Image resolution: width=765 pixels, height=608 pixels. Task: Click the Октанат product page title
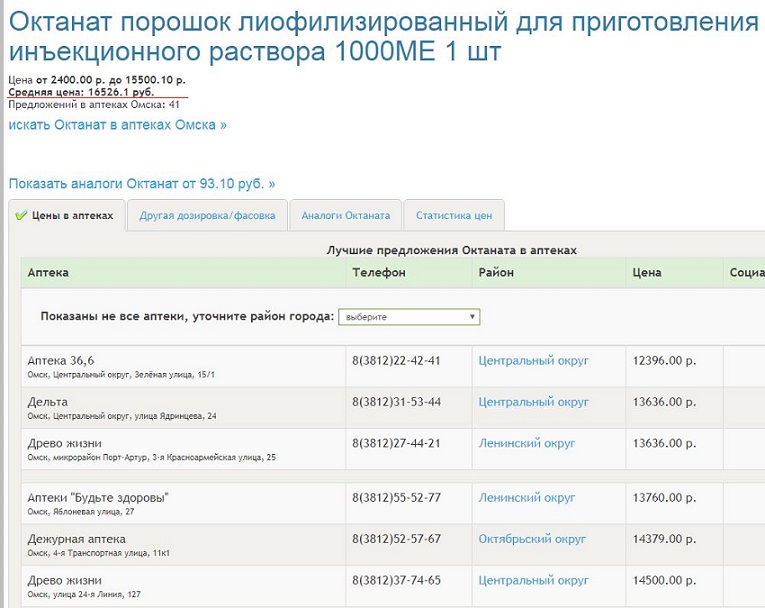(x=384, y=37)
